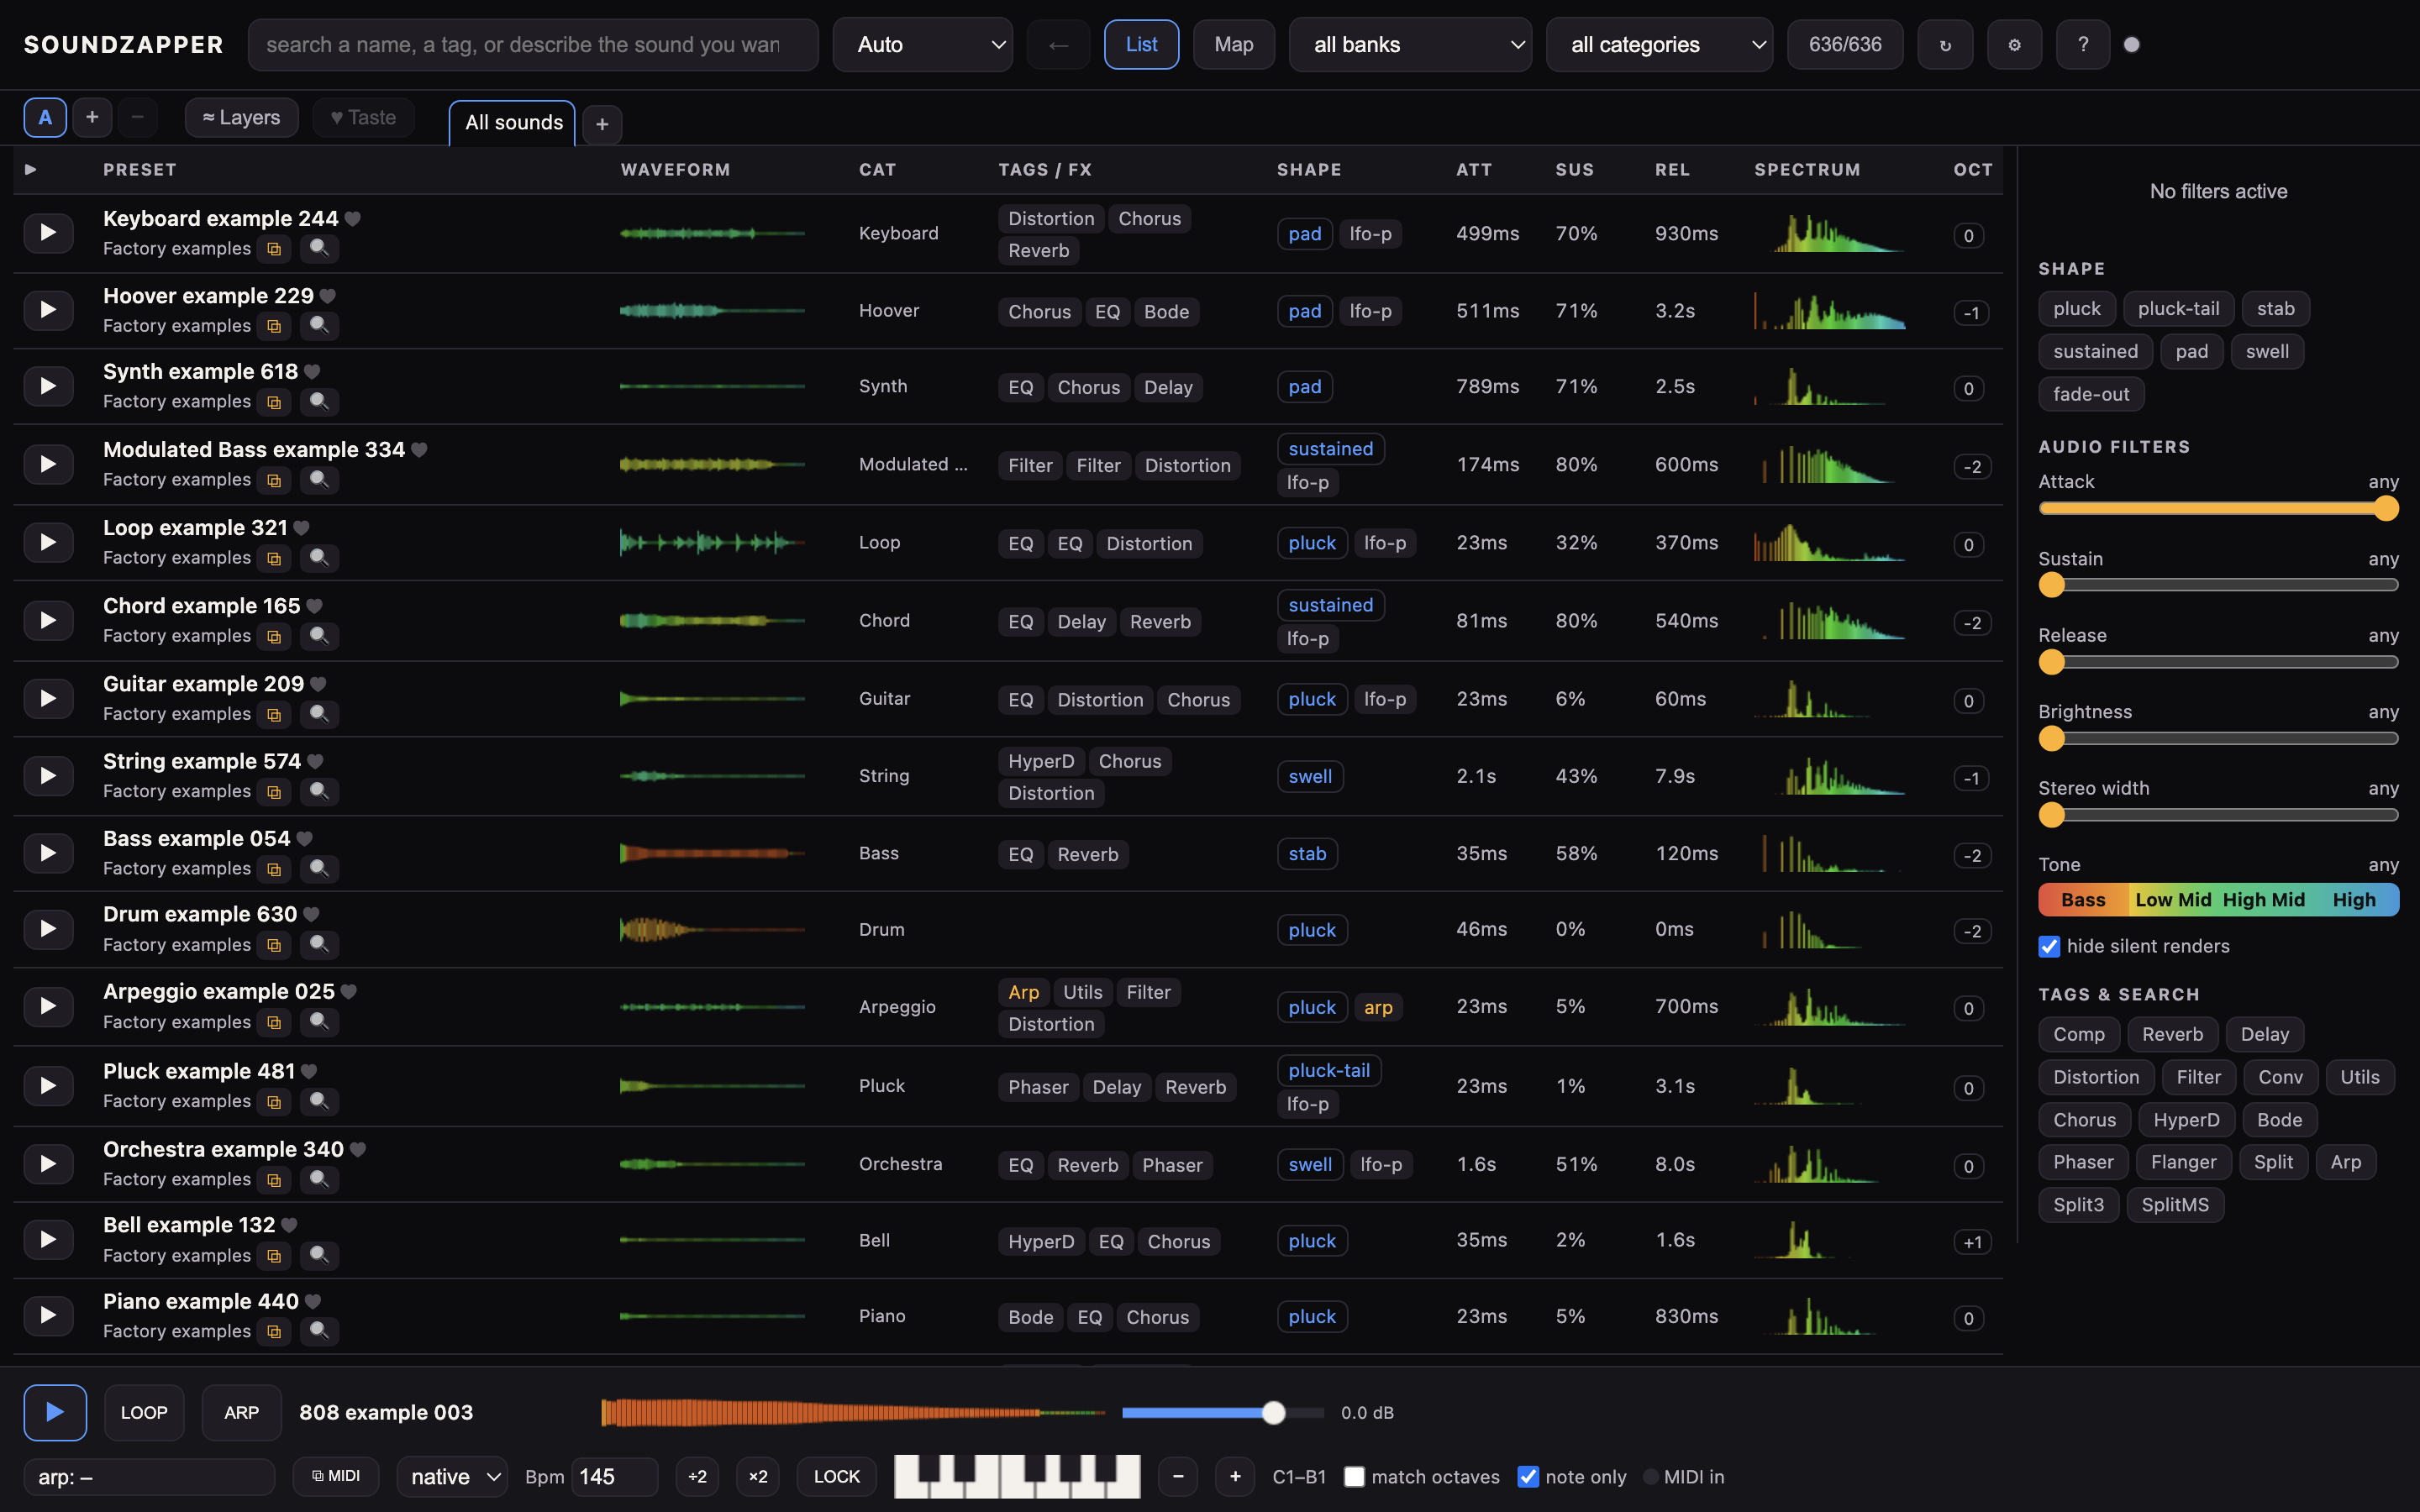
Task: Switch to the Map view
Action: (x=1233, y=45)
